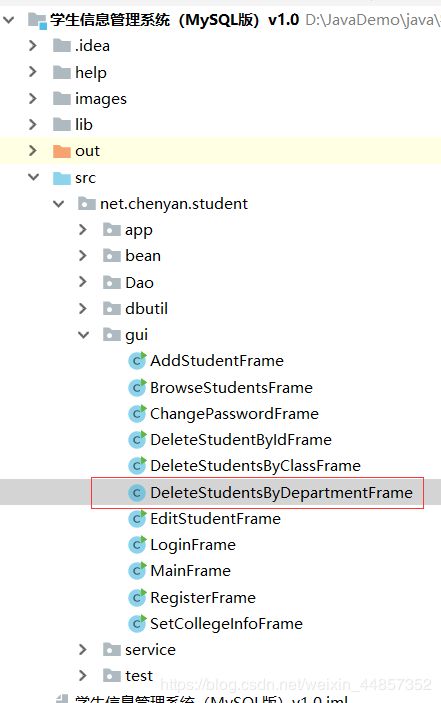Click the app package icon
This screenshot has height=703, width=441.
pyautogui.click(x=112, y=230)
